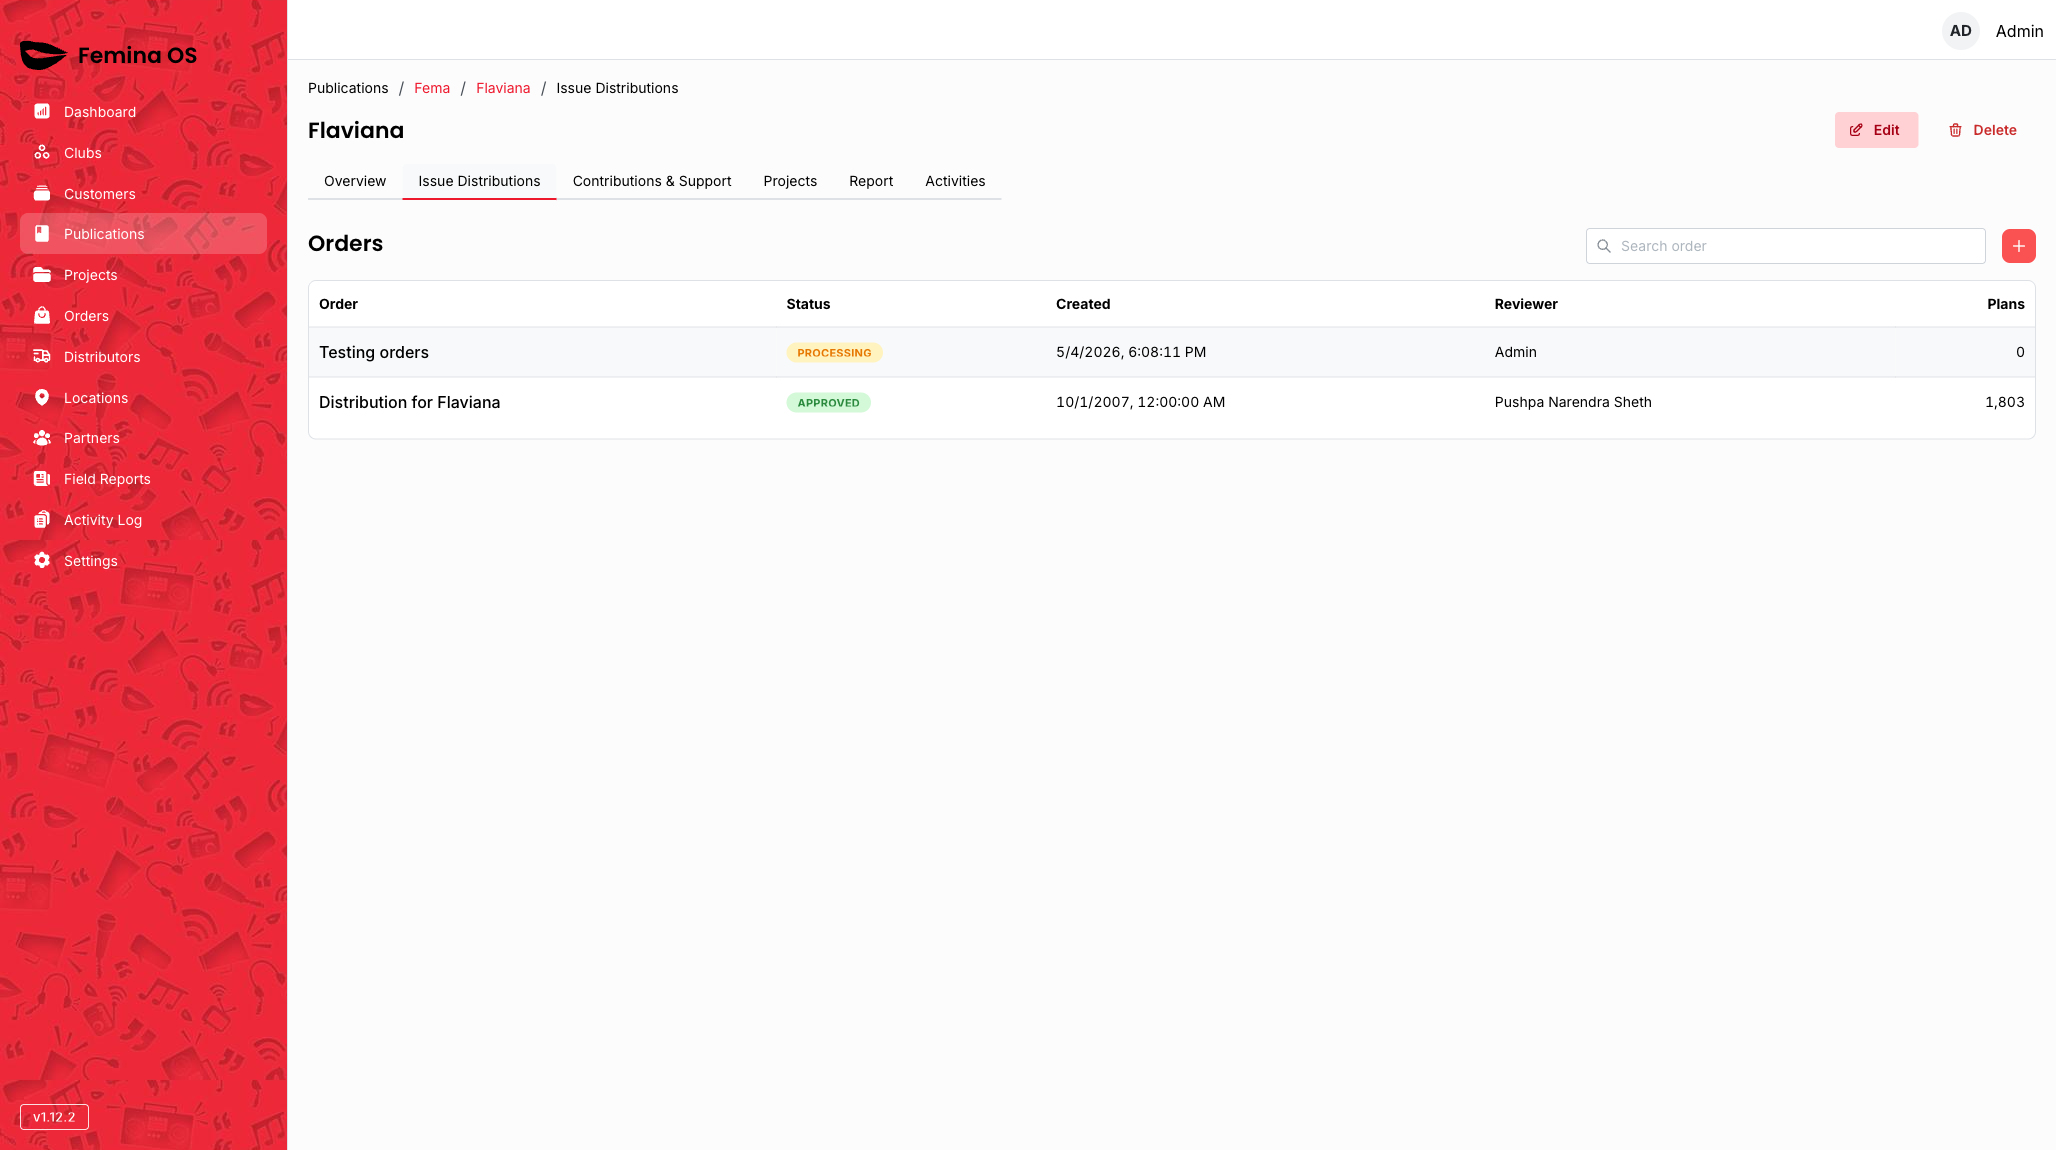Click the Created column header
The height and width of the screenshot is (1150, 2056).
coord(1083,304)
